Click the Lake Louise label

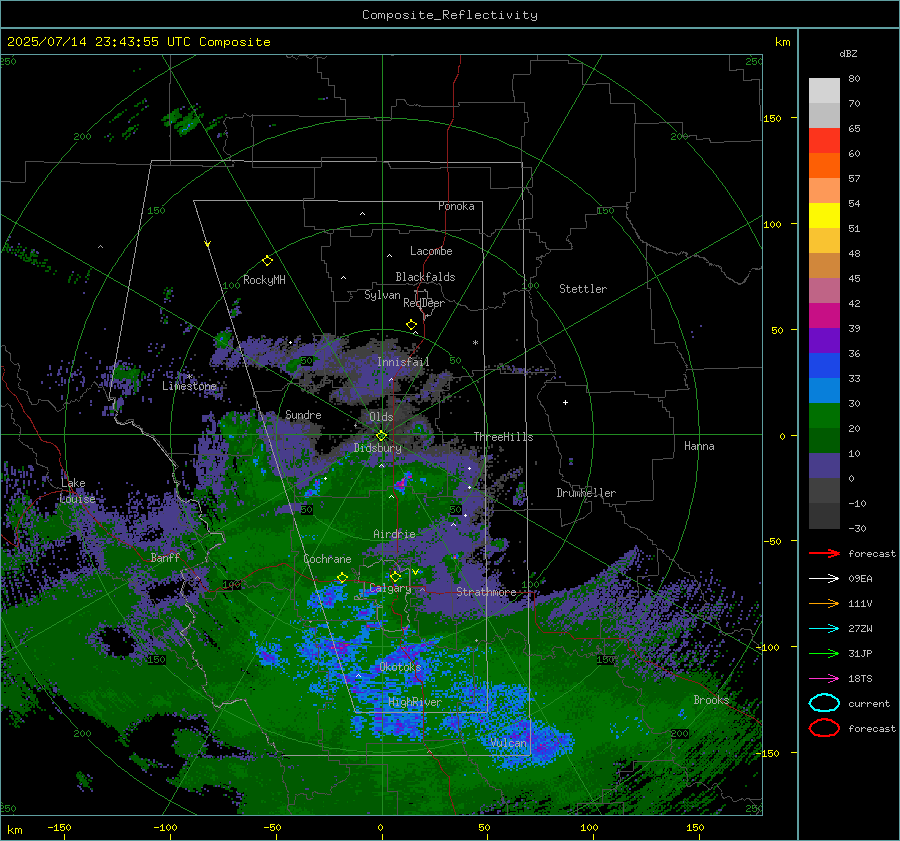[x=77, y=491]
